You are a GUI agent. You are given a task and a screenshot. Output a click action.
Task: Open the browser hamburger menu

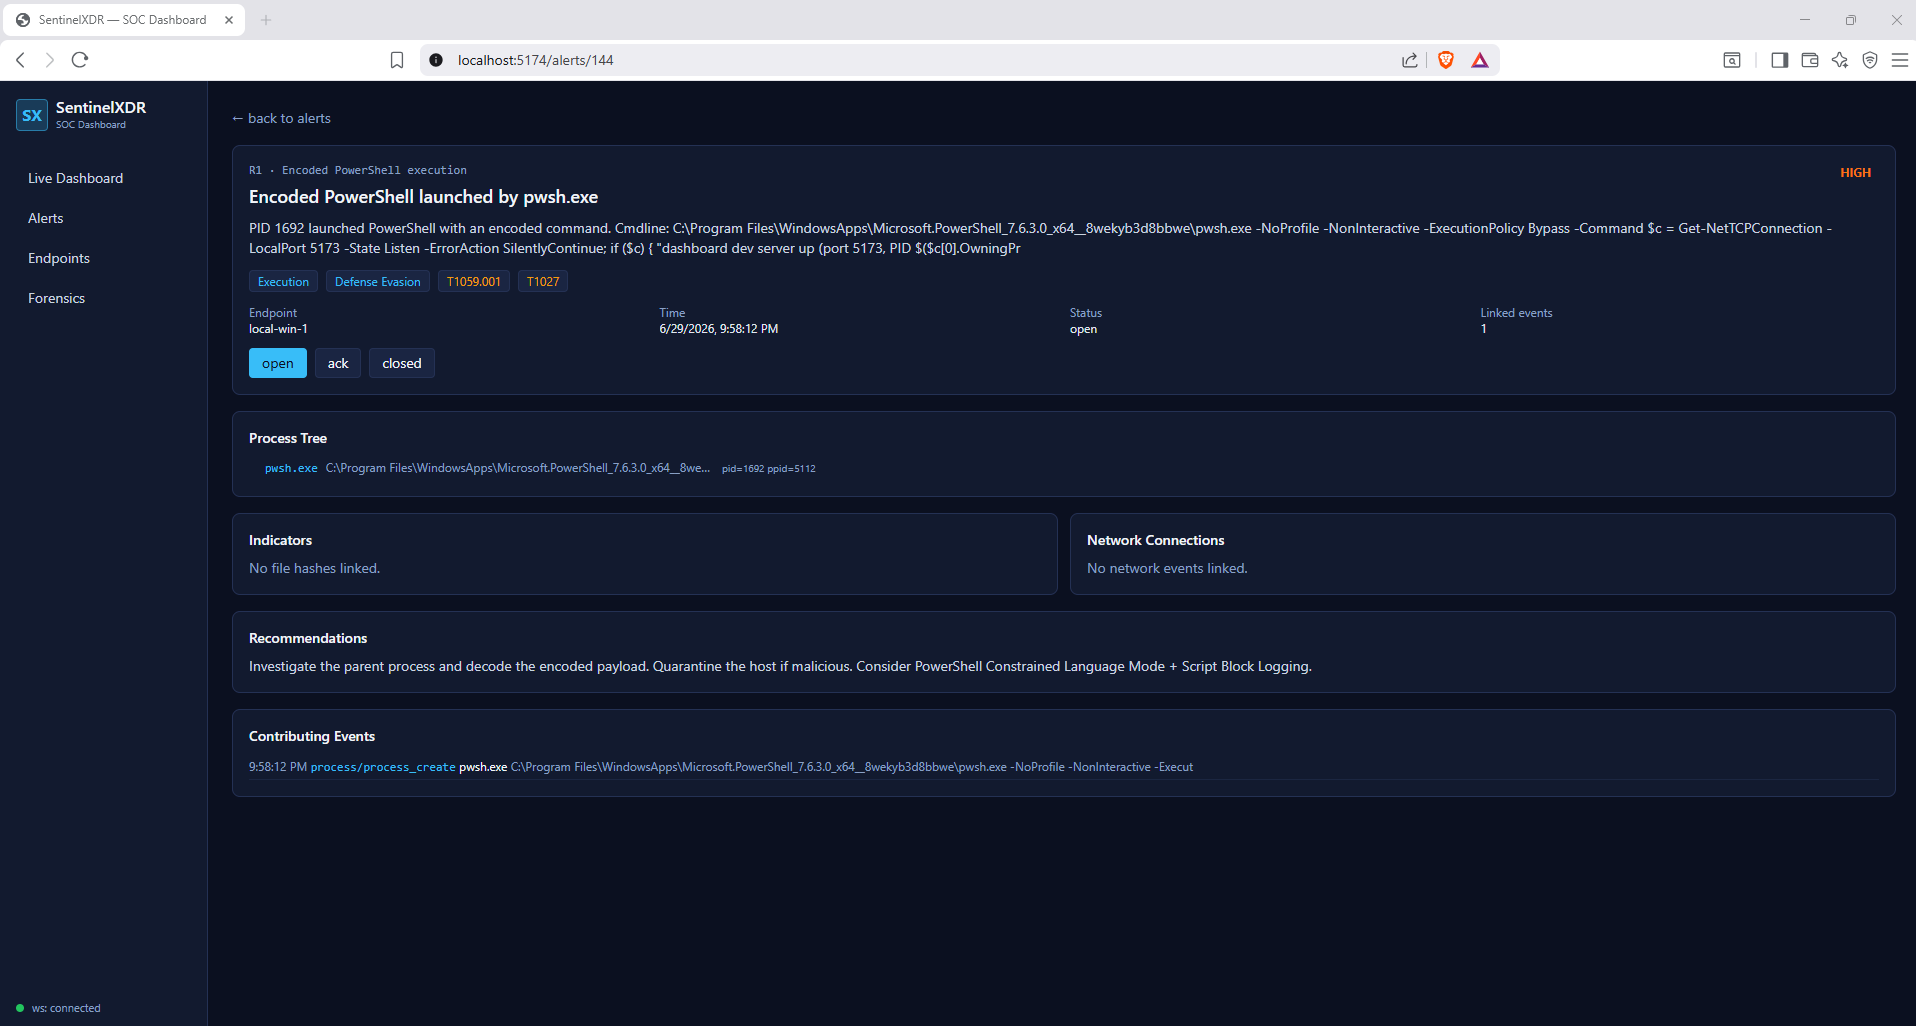tap(1900, 60)
